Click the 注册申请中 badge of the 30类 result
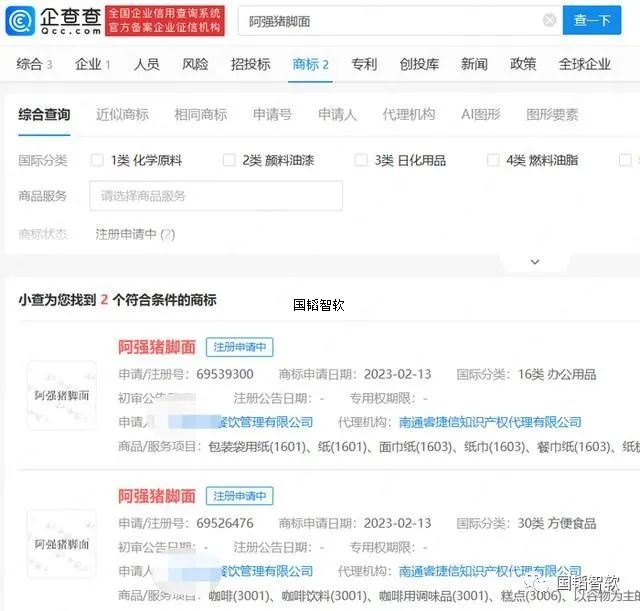 pyautogui.click(x=240, y=496)
